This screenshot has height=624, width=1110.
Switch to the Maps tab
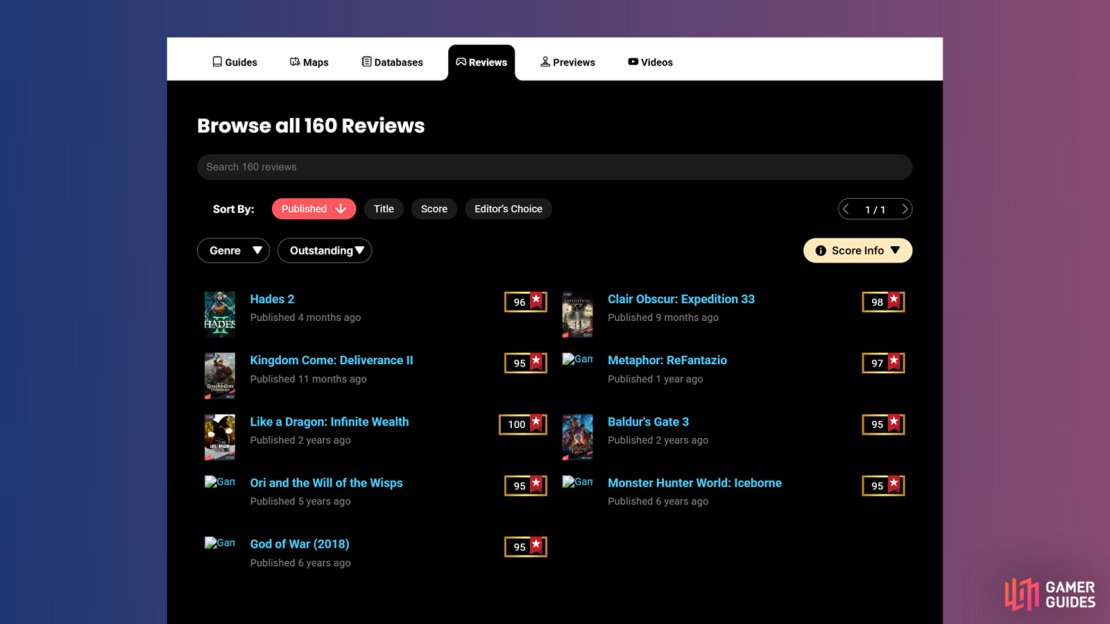[x=309, y=62]
